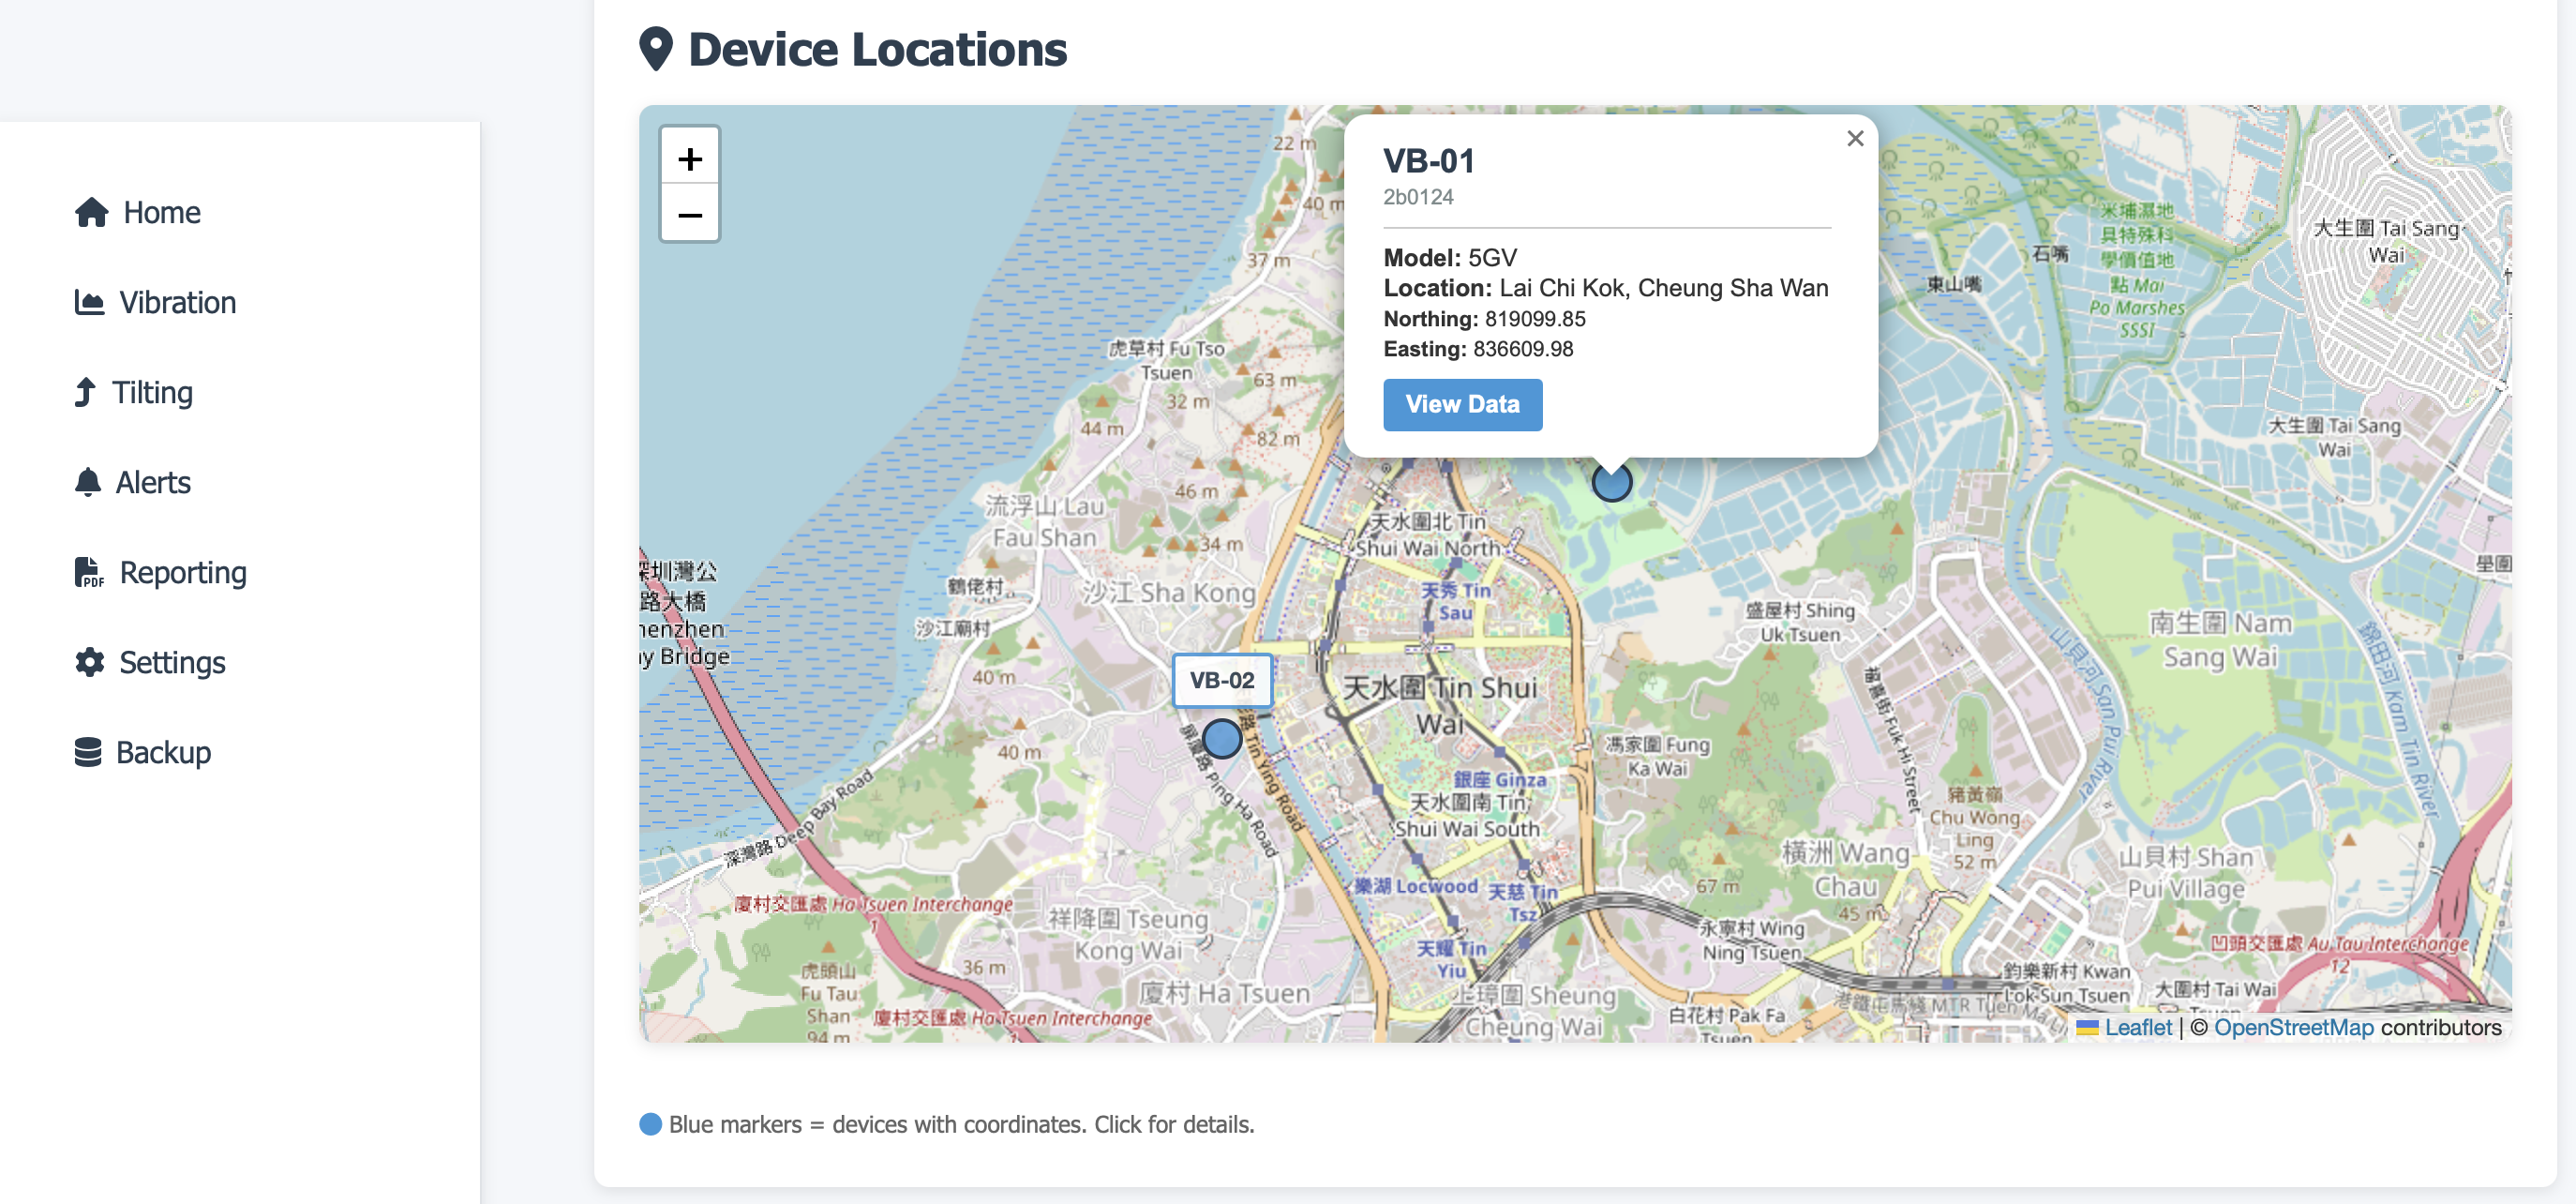This screenshot has height=1204, width=2576.
Task: Select the Home icon in sidebar
Action: [90, 212]
